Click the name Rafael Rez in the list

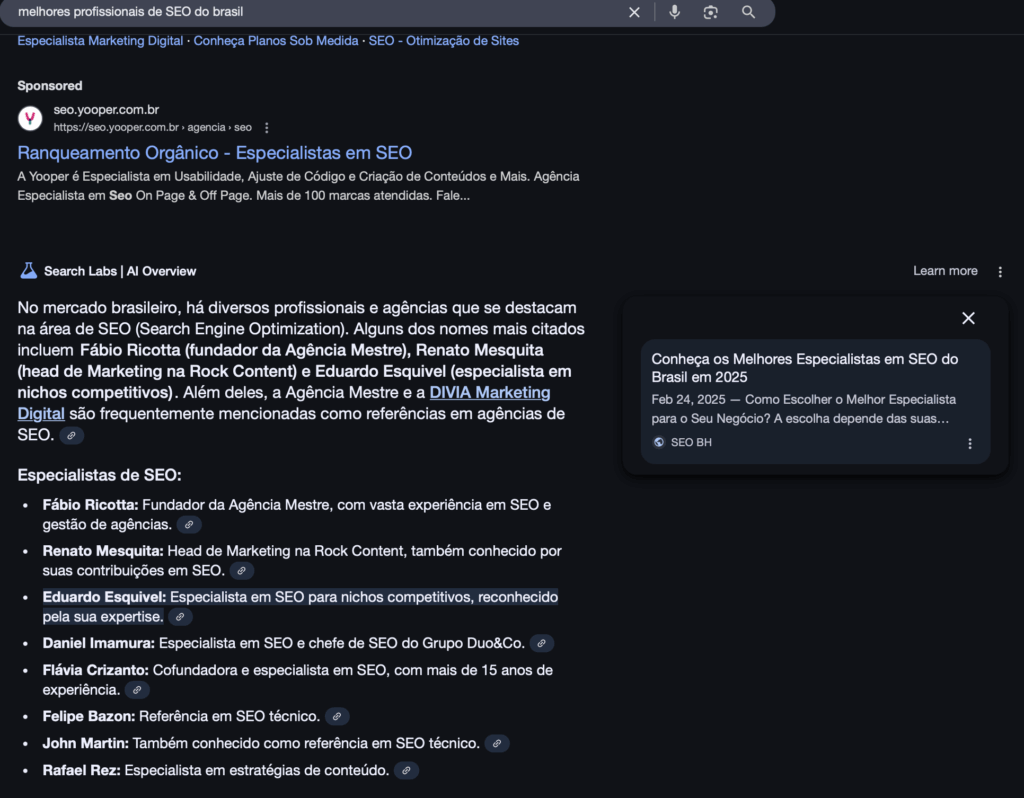82,770
